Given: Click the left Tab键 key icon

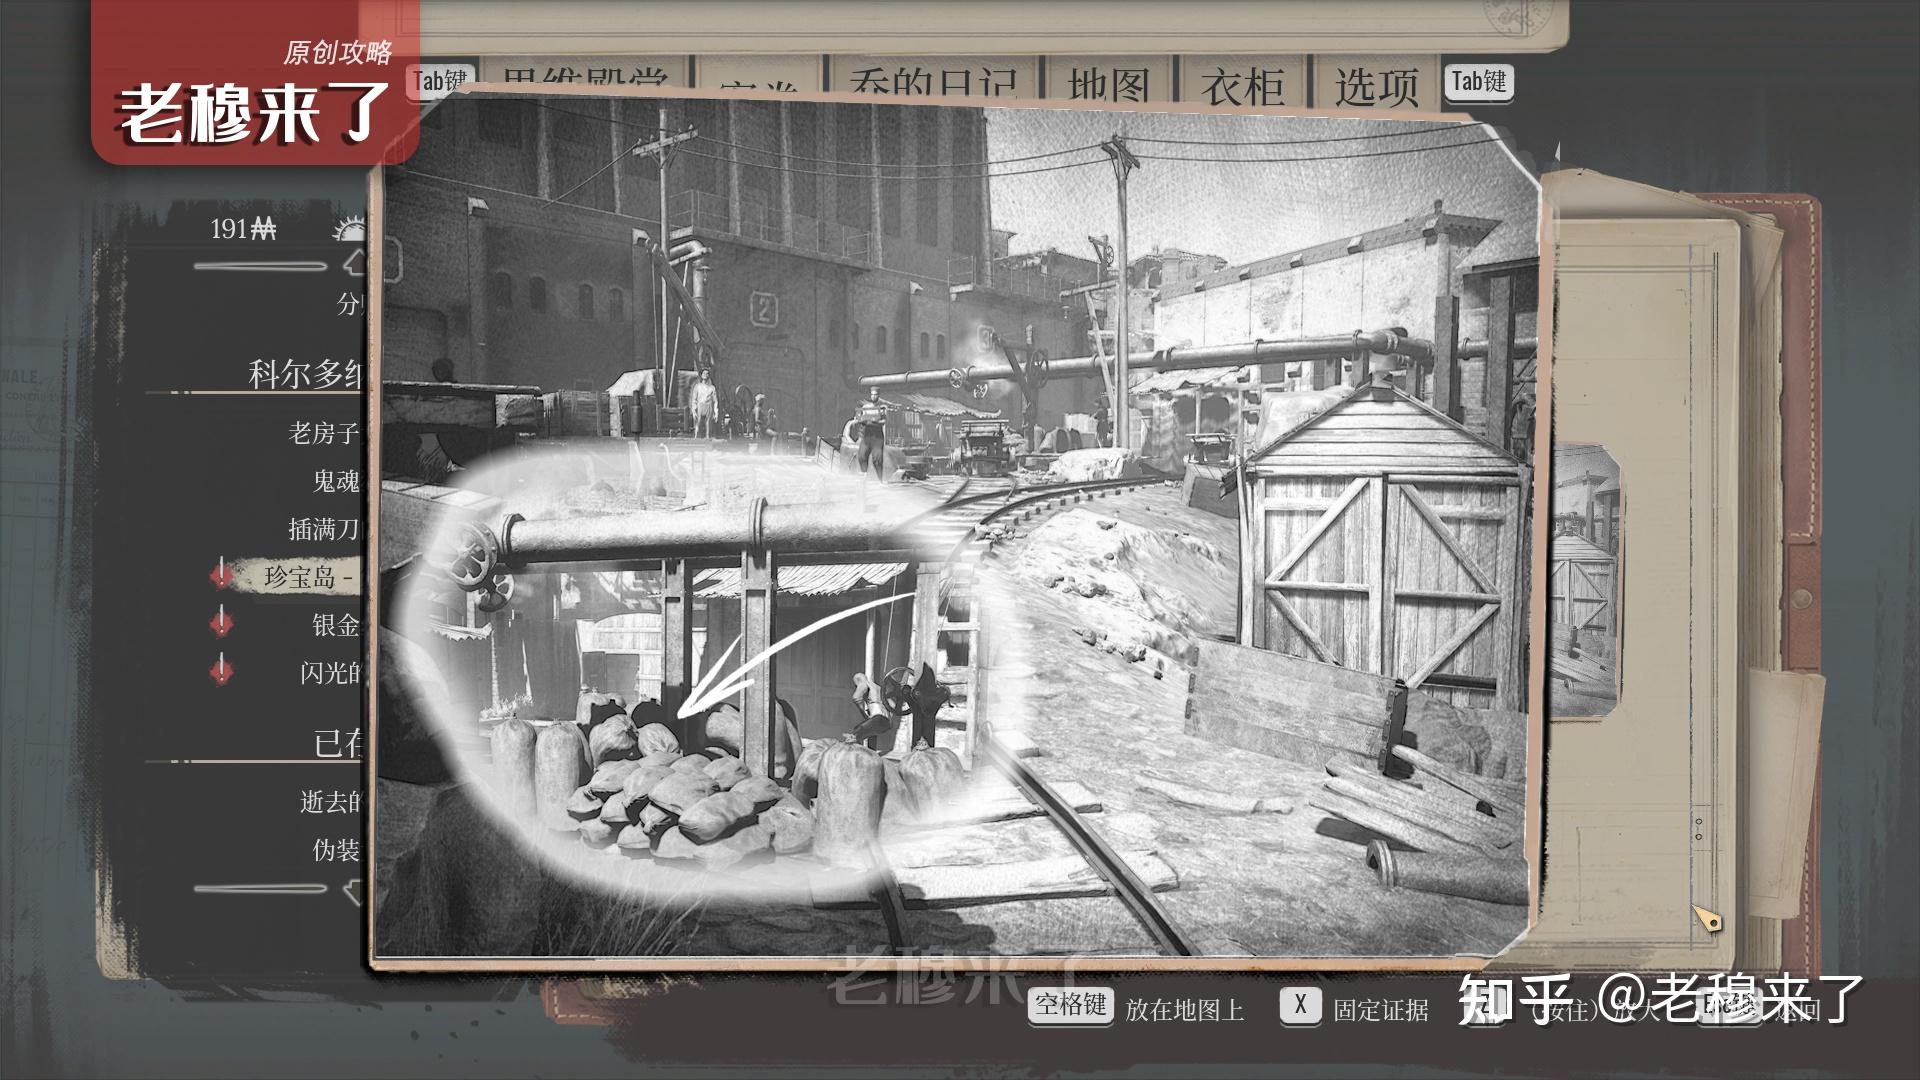Looking at the screenshot, I should click(440, 82).
